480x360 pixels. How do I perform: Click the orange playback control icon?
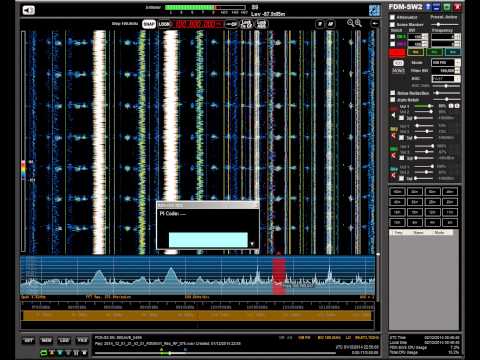click(x=52, y=353)
